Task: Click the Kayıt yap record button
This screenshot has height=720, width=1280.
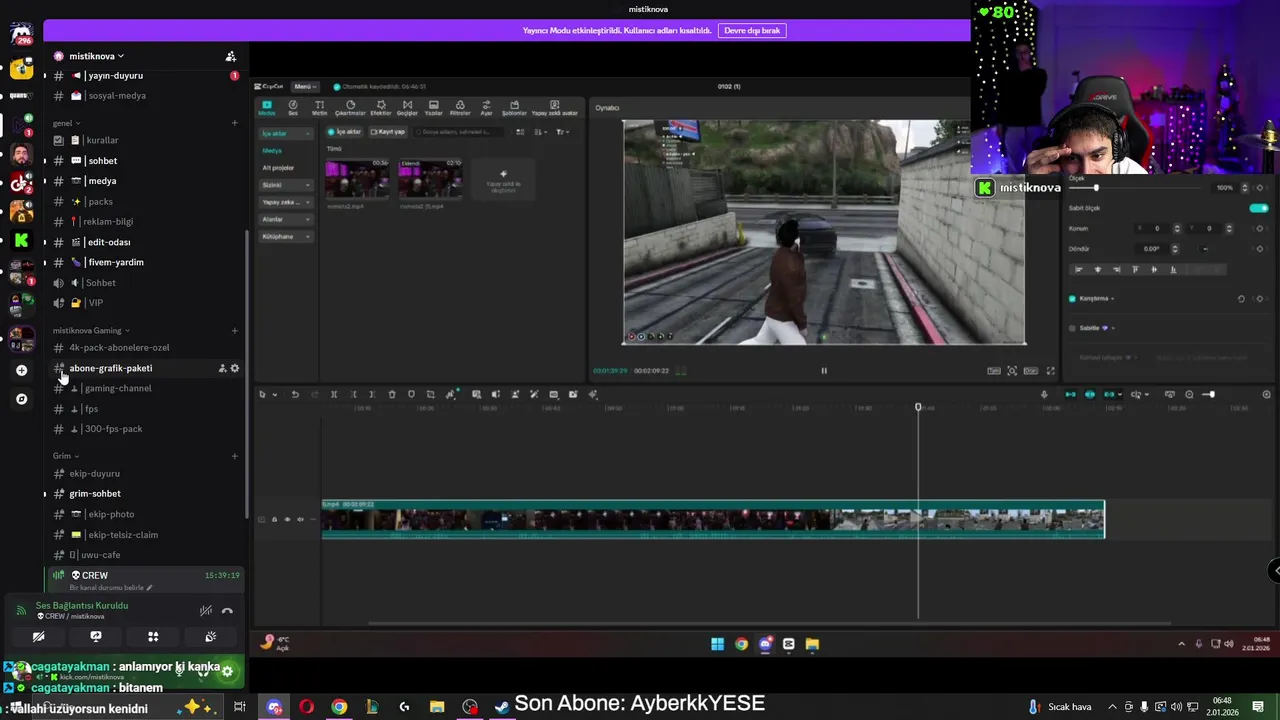Action: point(388,132)
